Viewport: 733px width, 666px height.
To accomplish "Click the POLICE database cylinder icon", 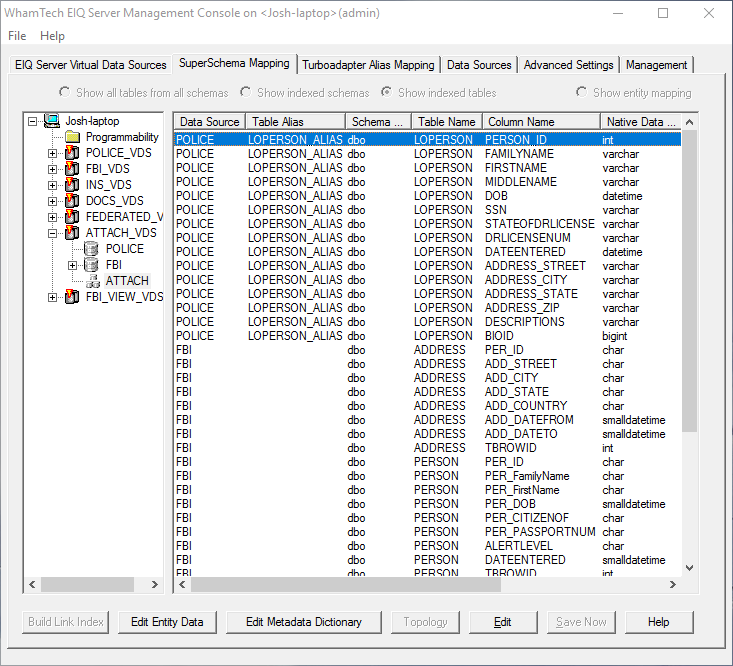I will 91,249.
